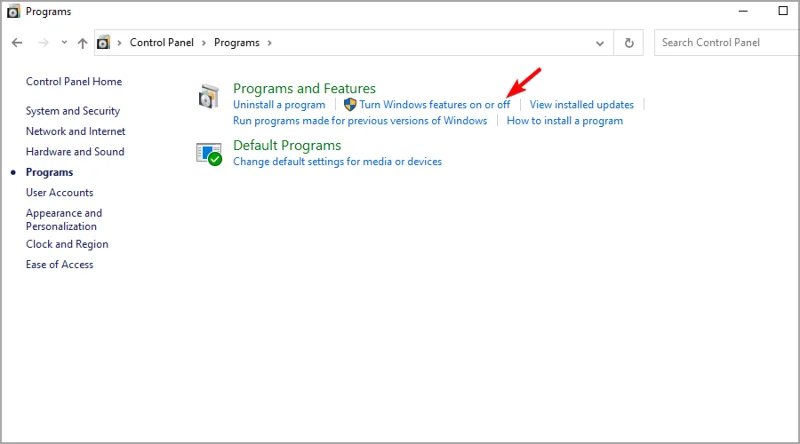Click the forward navigation arrow
The width and height of the screenshot is (800, 444).
[43, 43]
